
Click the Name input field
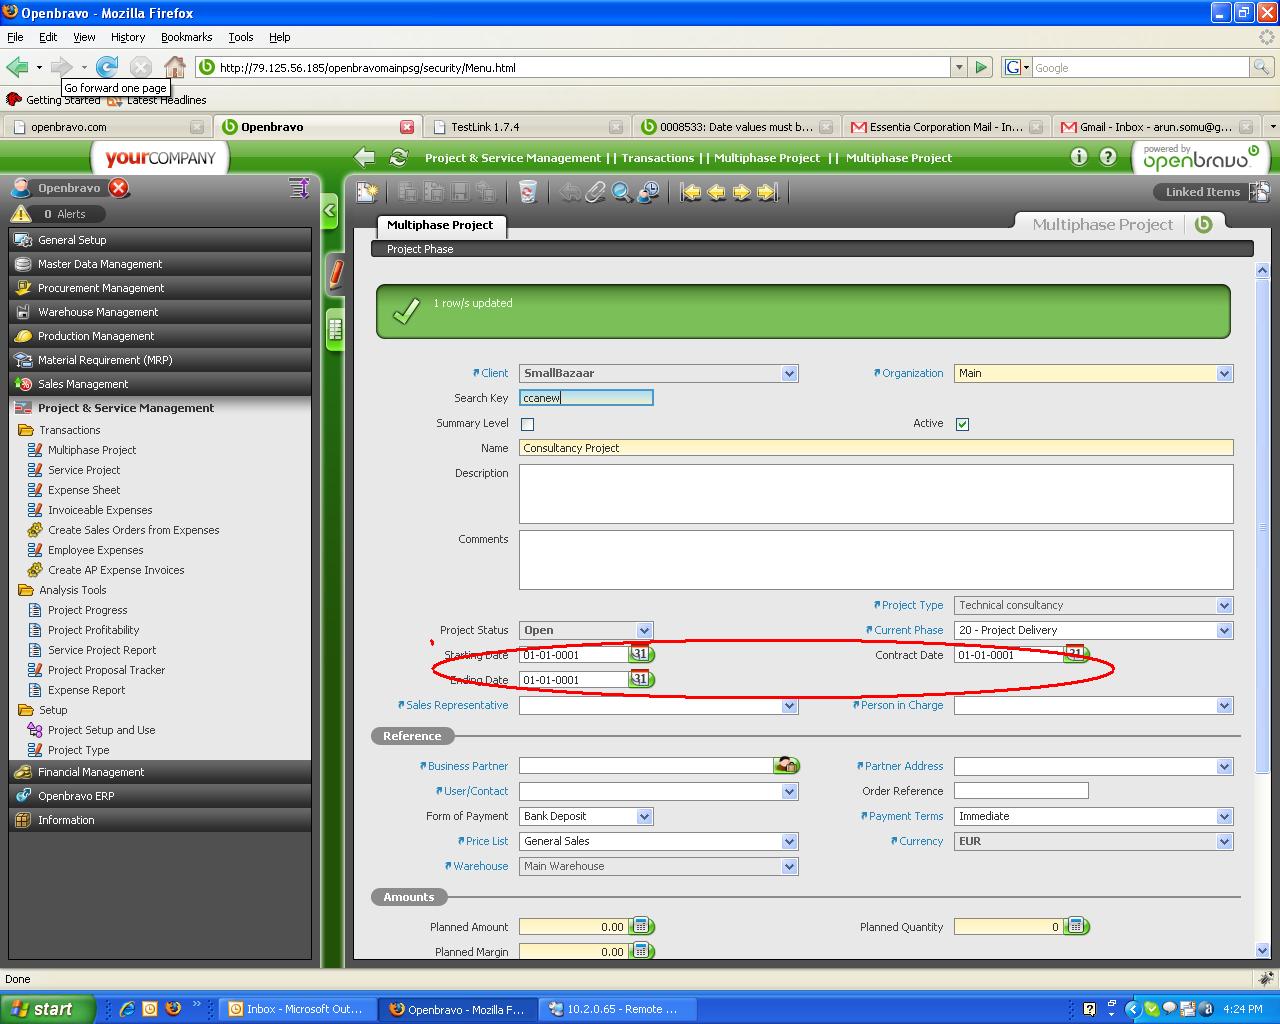pos(875,448)
